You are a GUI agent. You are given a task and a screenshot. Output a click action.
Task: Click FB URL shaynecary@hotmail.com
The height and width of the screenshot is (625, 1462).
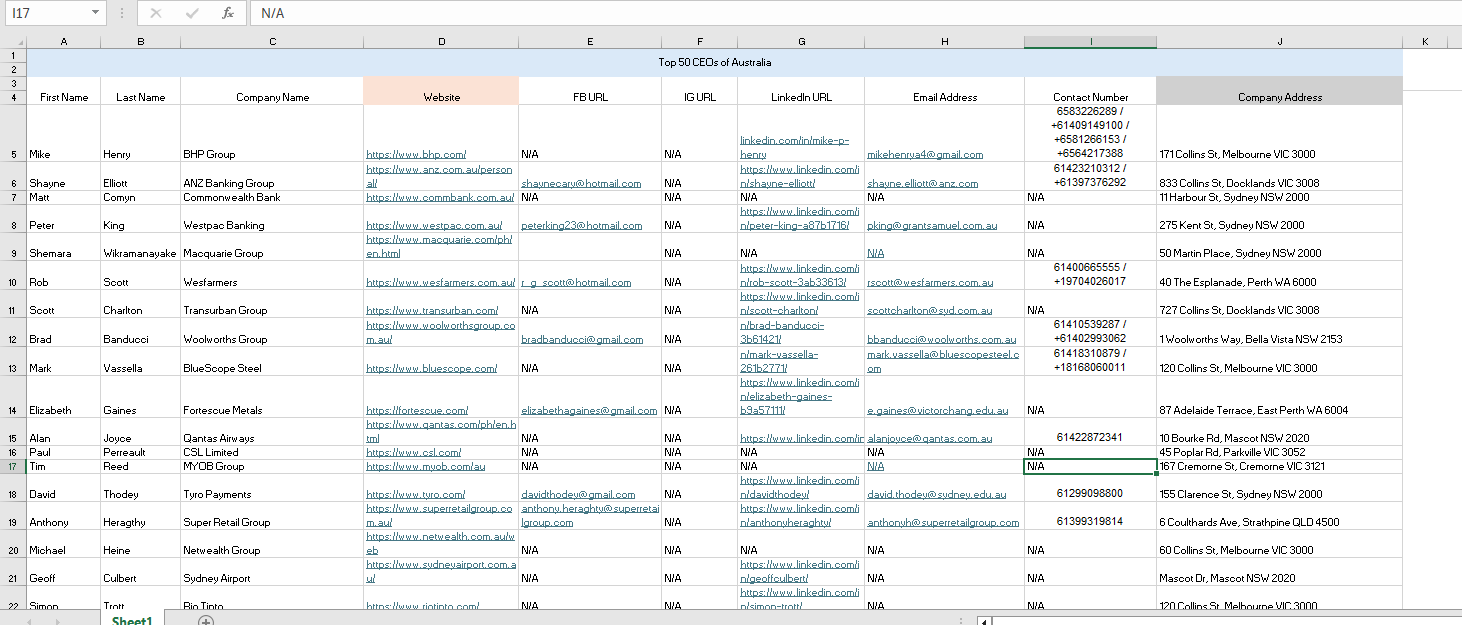[581, 184]
